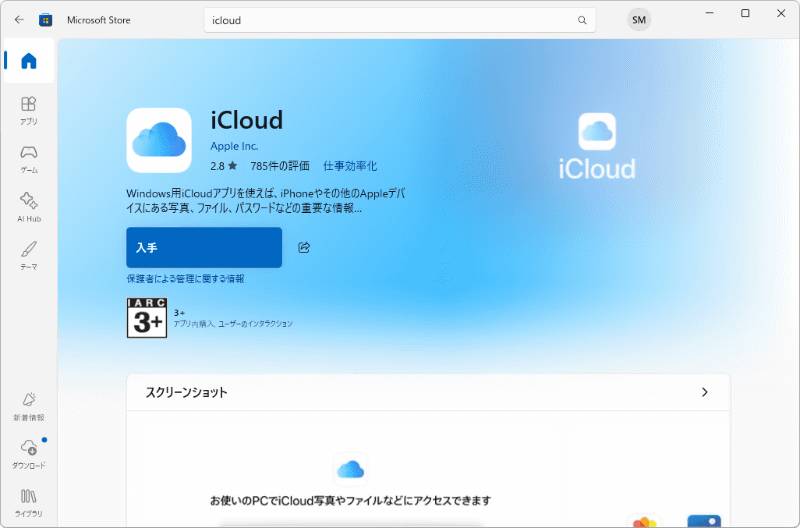Close the Microsoft Store window
This screenshot has height=528, width=800.
tap(781, 13)
